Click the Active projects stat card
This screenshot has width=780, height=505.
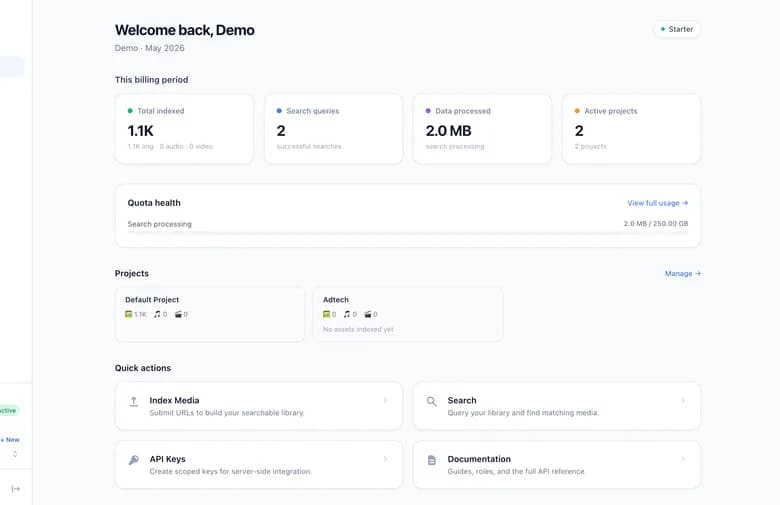(x=631, y=129)
